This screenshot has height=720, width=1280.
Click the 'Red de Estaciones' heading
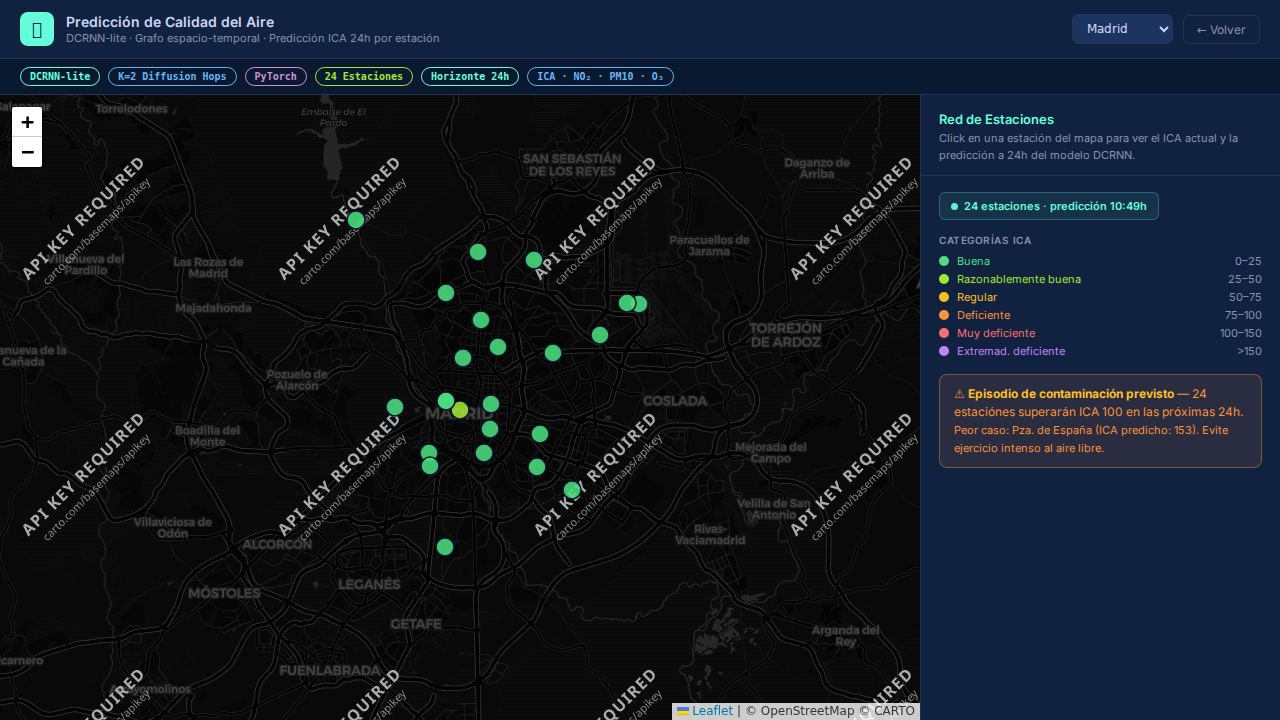(x=996, y=119)
